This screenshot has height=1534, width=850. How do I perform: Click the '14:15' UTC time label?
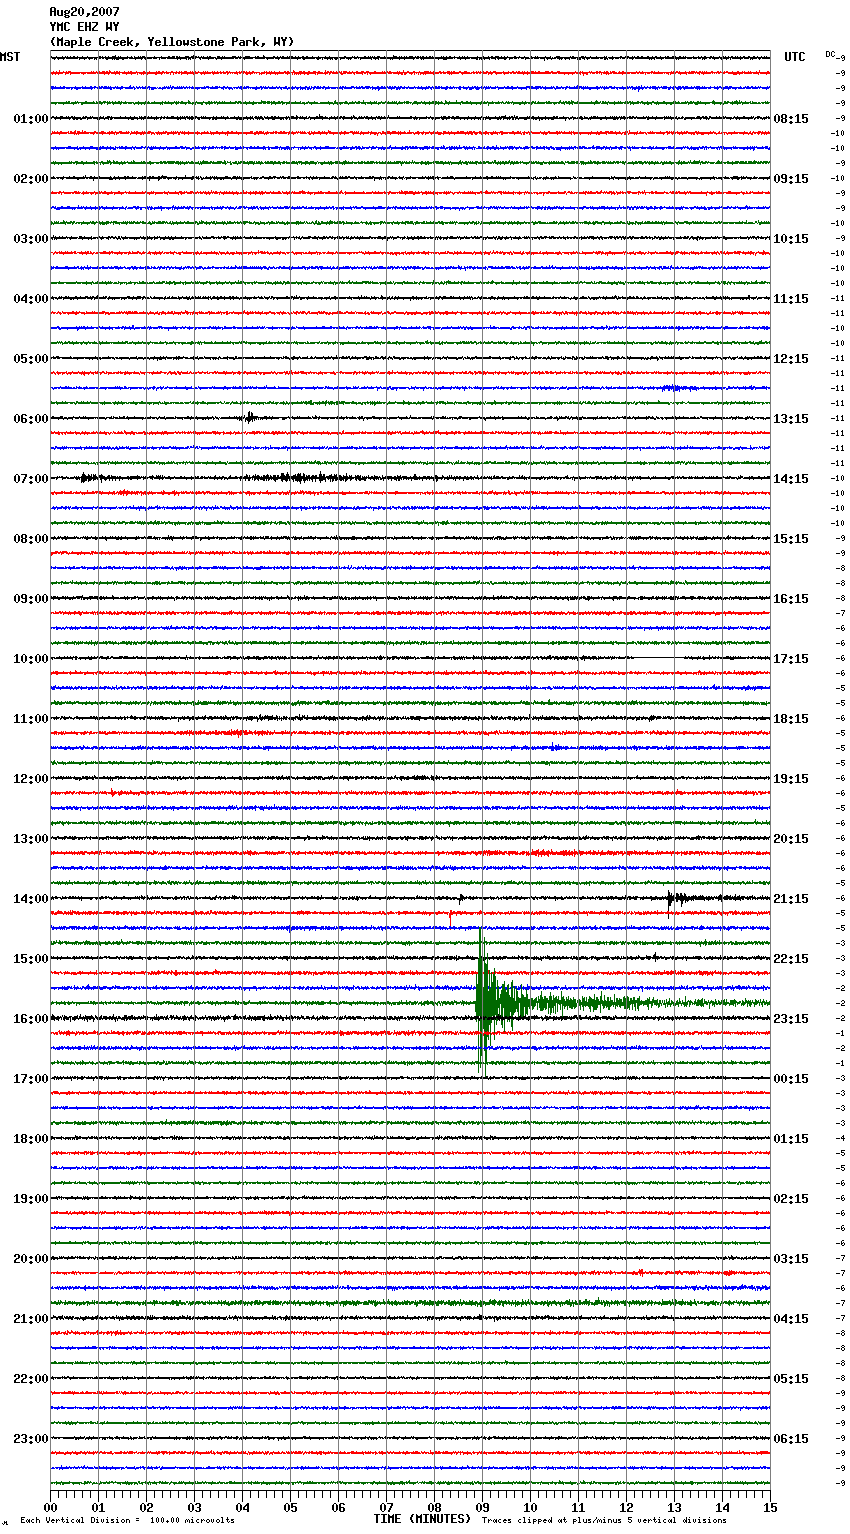point(791,479)
